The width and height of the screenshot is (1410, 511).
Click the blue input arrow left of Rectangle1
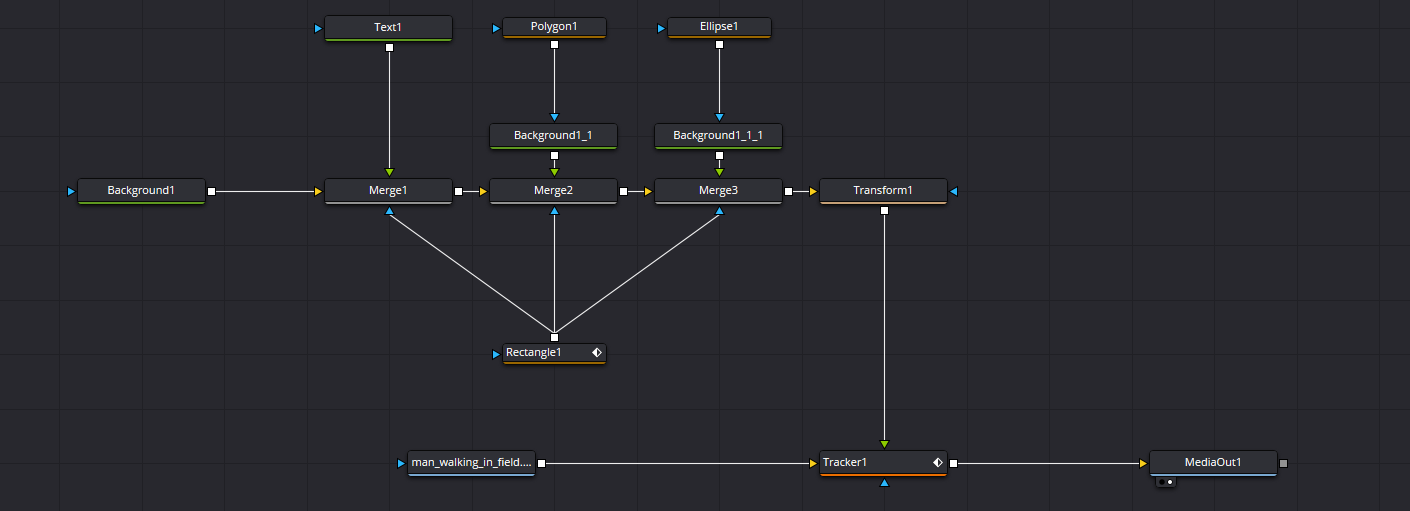496,353
